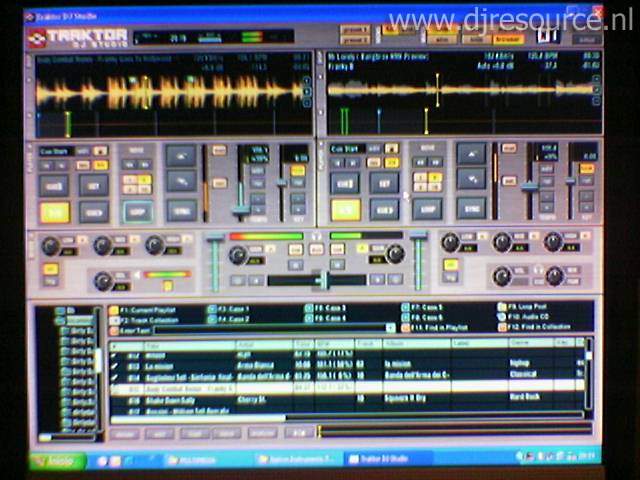
Task: Click the left deck waveform display
Action: coord(171,92)
